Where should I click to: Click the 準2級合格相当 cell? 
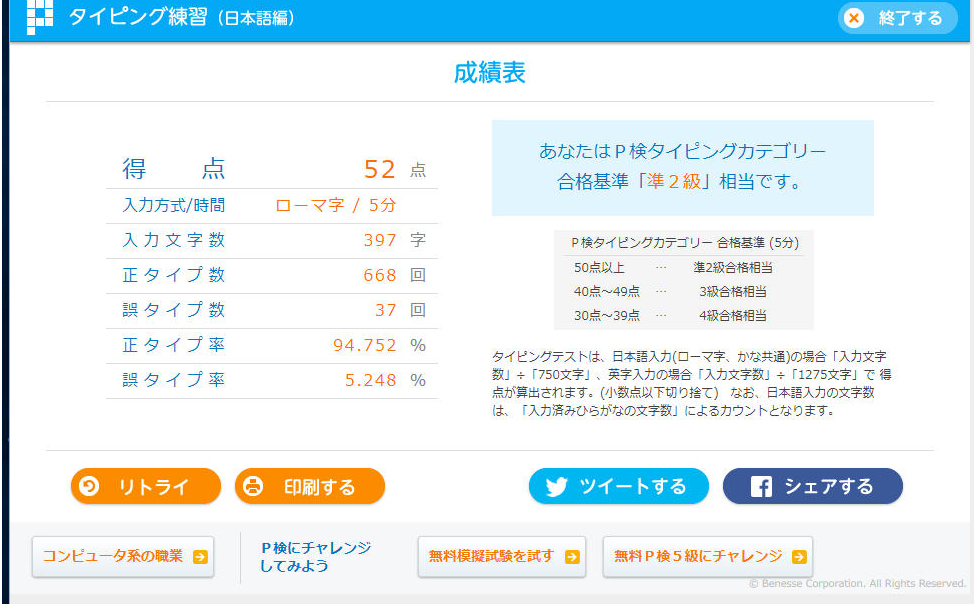[733, 268]
